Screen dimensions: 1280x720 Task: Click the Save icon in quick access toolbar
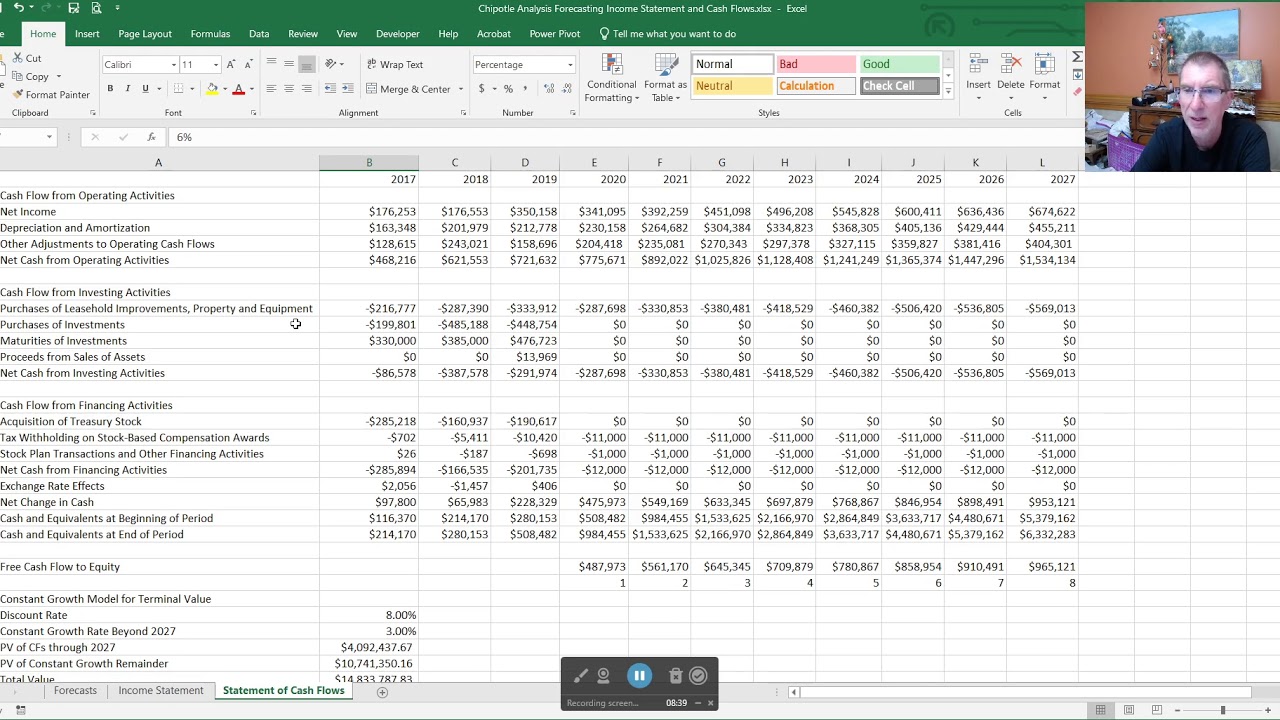[73, 8]
